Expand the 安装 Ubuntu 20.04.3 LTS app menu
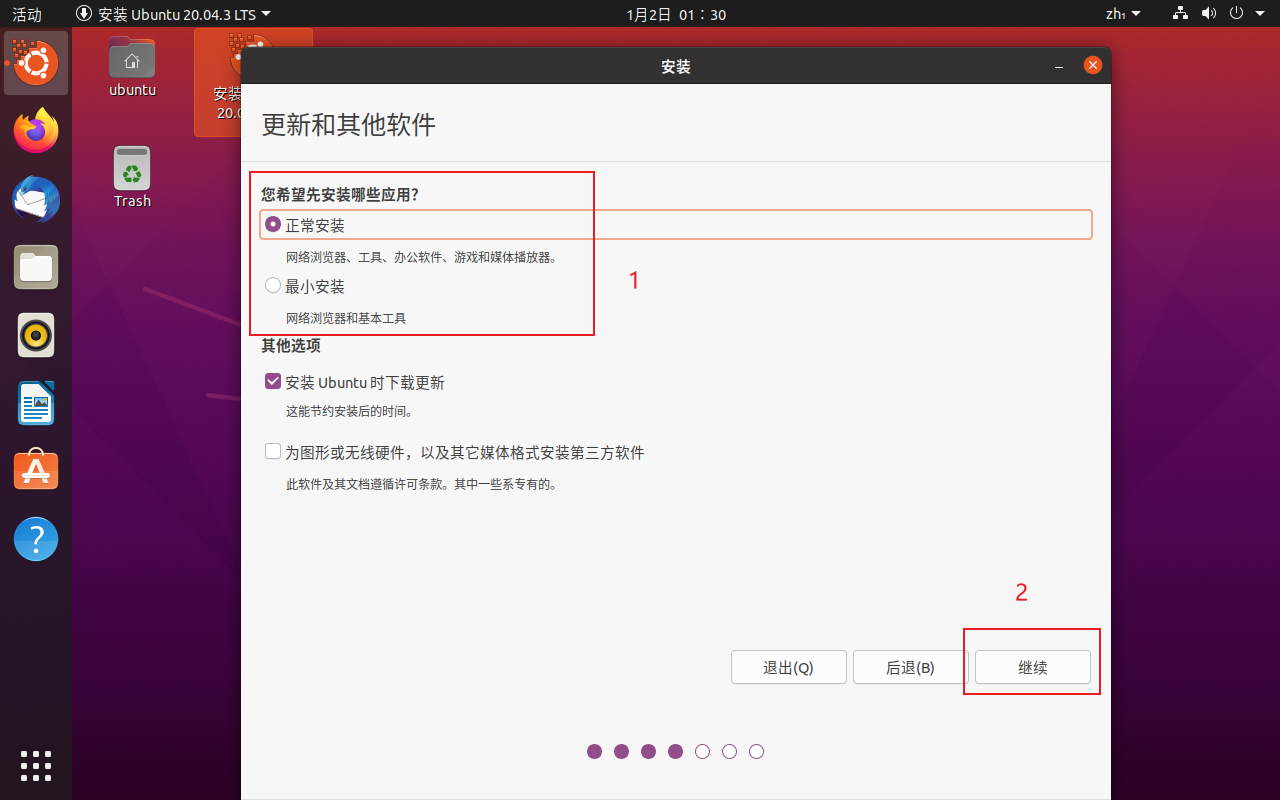The image size is (1280, 800). point(173,14)
